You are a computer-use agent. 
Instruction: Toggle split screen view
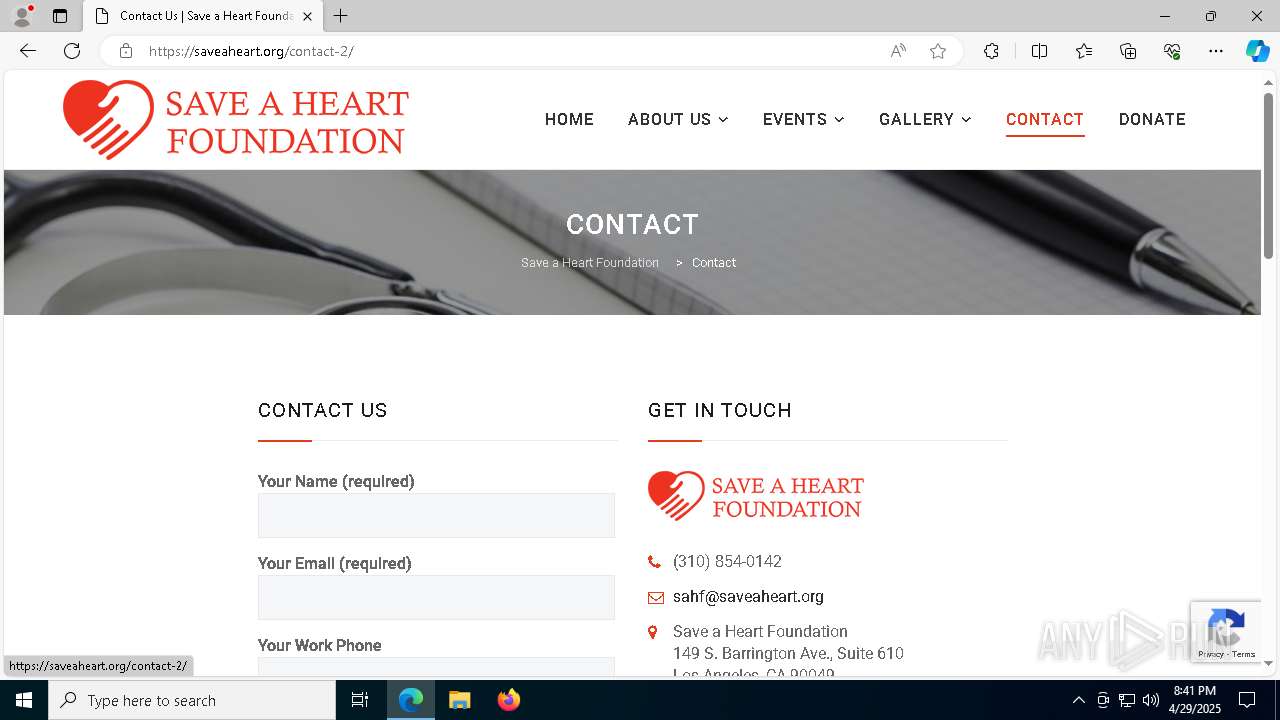1039,51
